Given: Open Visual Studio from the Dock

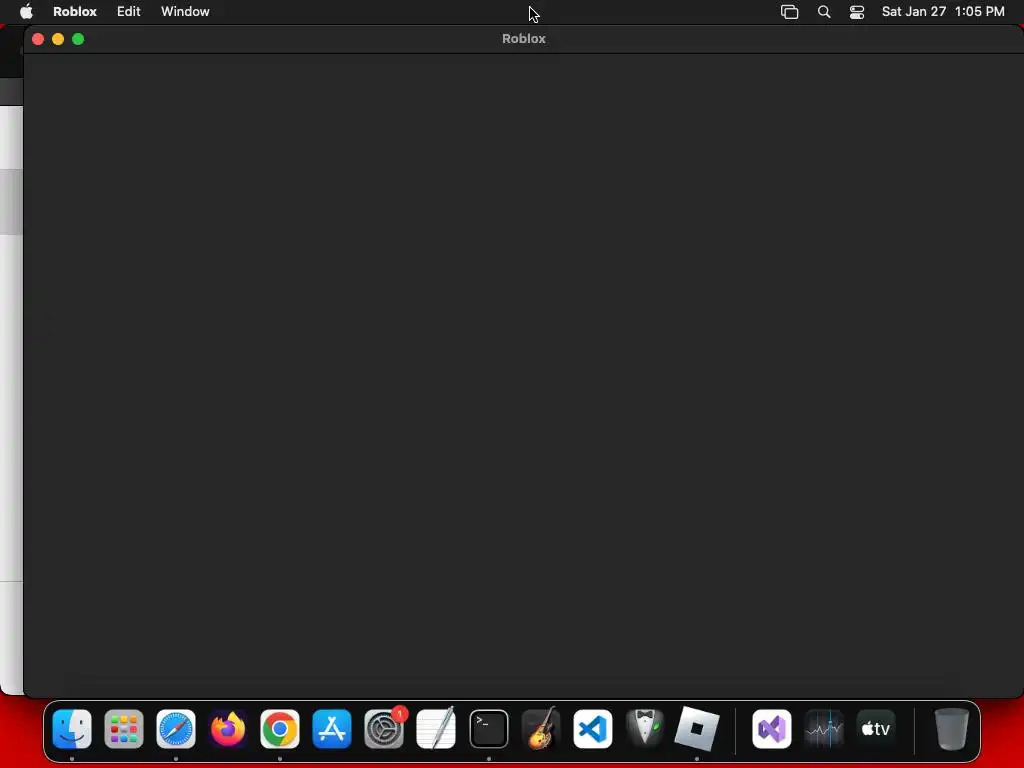Looking at the screenshot, I should coord(772,729).
